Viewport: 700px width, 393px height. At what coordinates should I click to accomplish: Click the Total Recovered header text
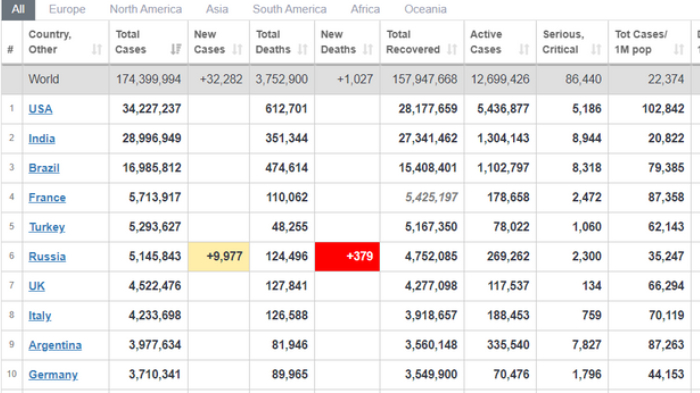pos(413,42)
